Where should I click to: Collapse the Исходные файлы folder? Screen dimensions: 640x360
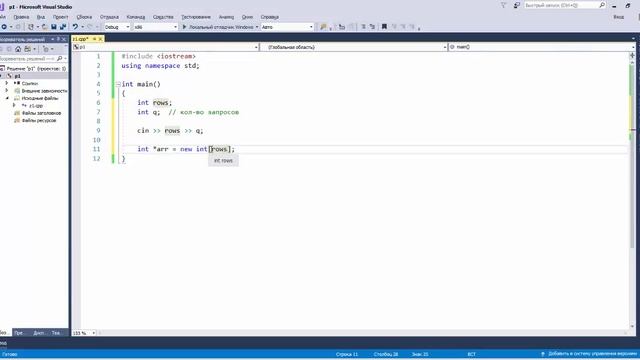(7, 98)
